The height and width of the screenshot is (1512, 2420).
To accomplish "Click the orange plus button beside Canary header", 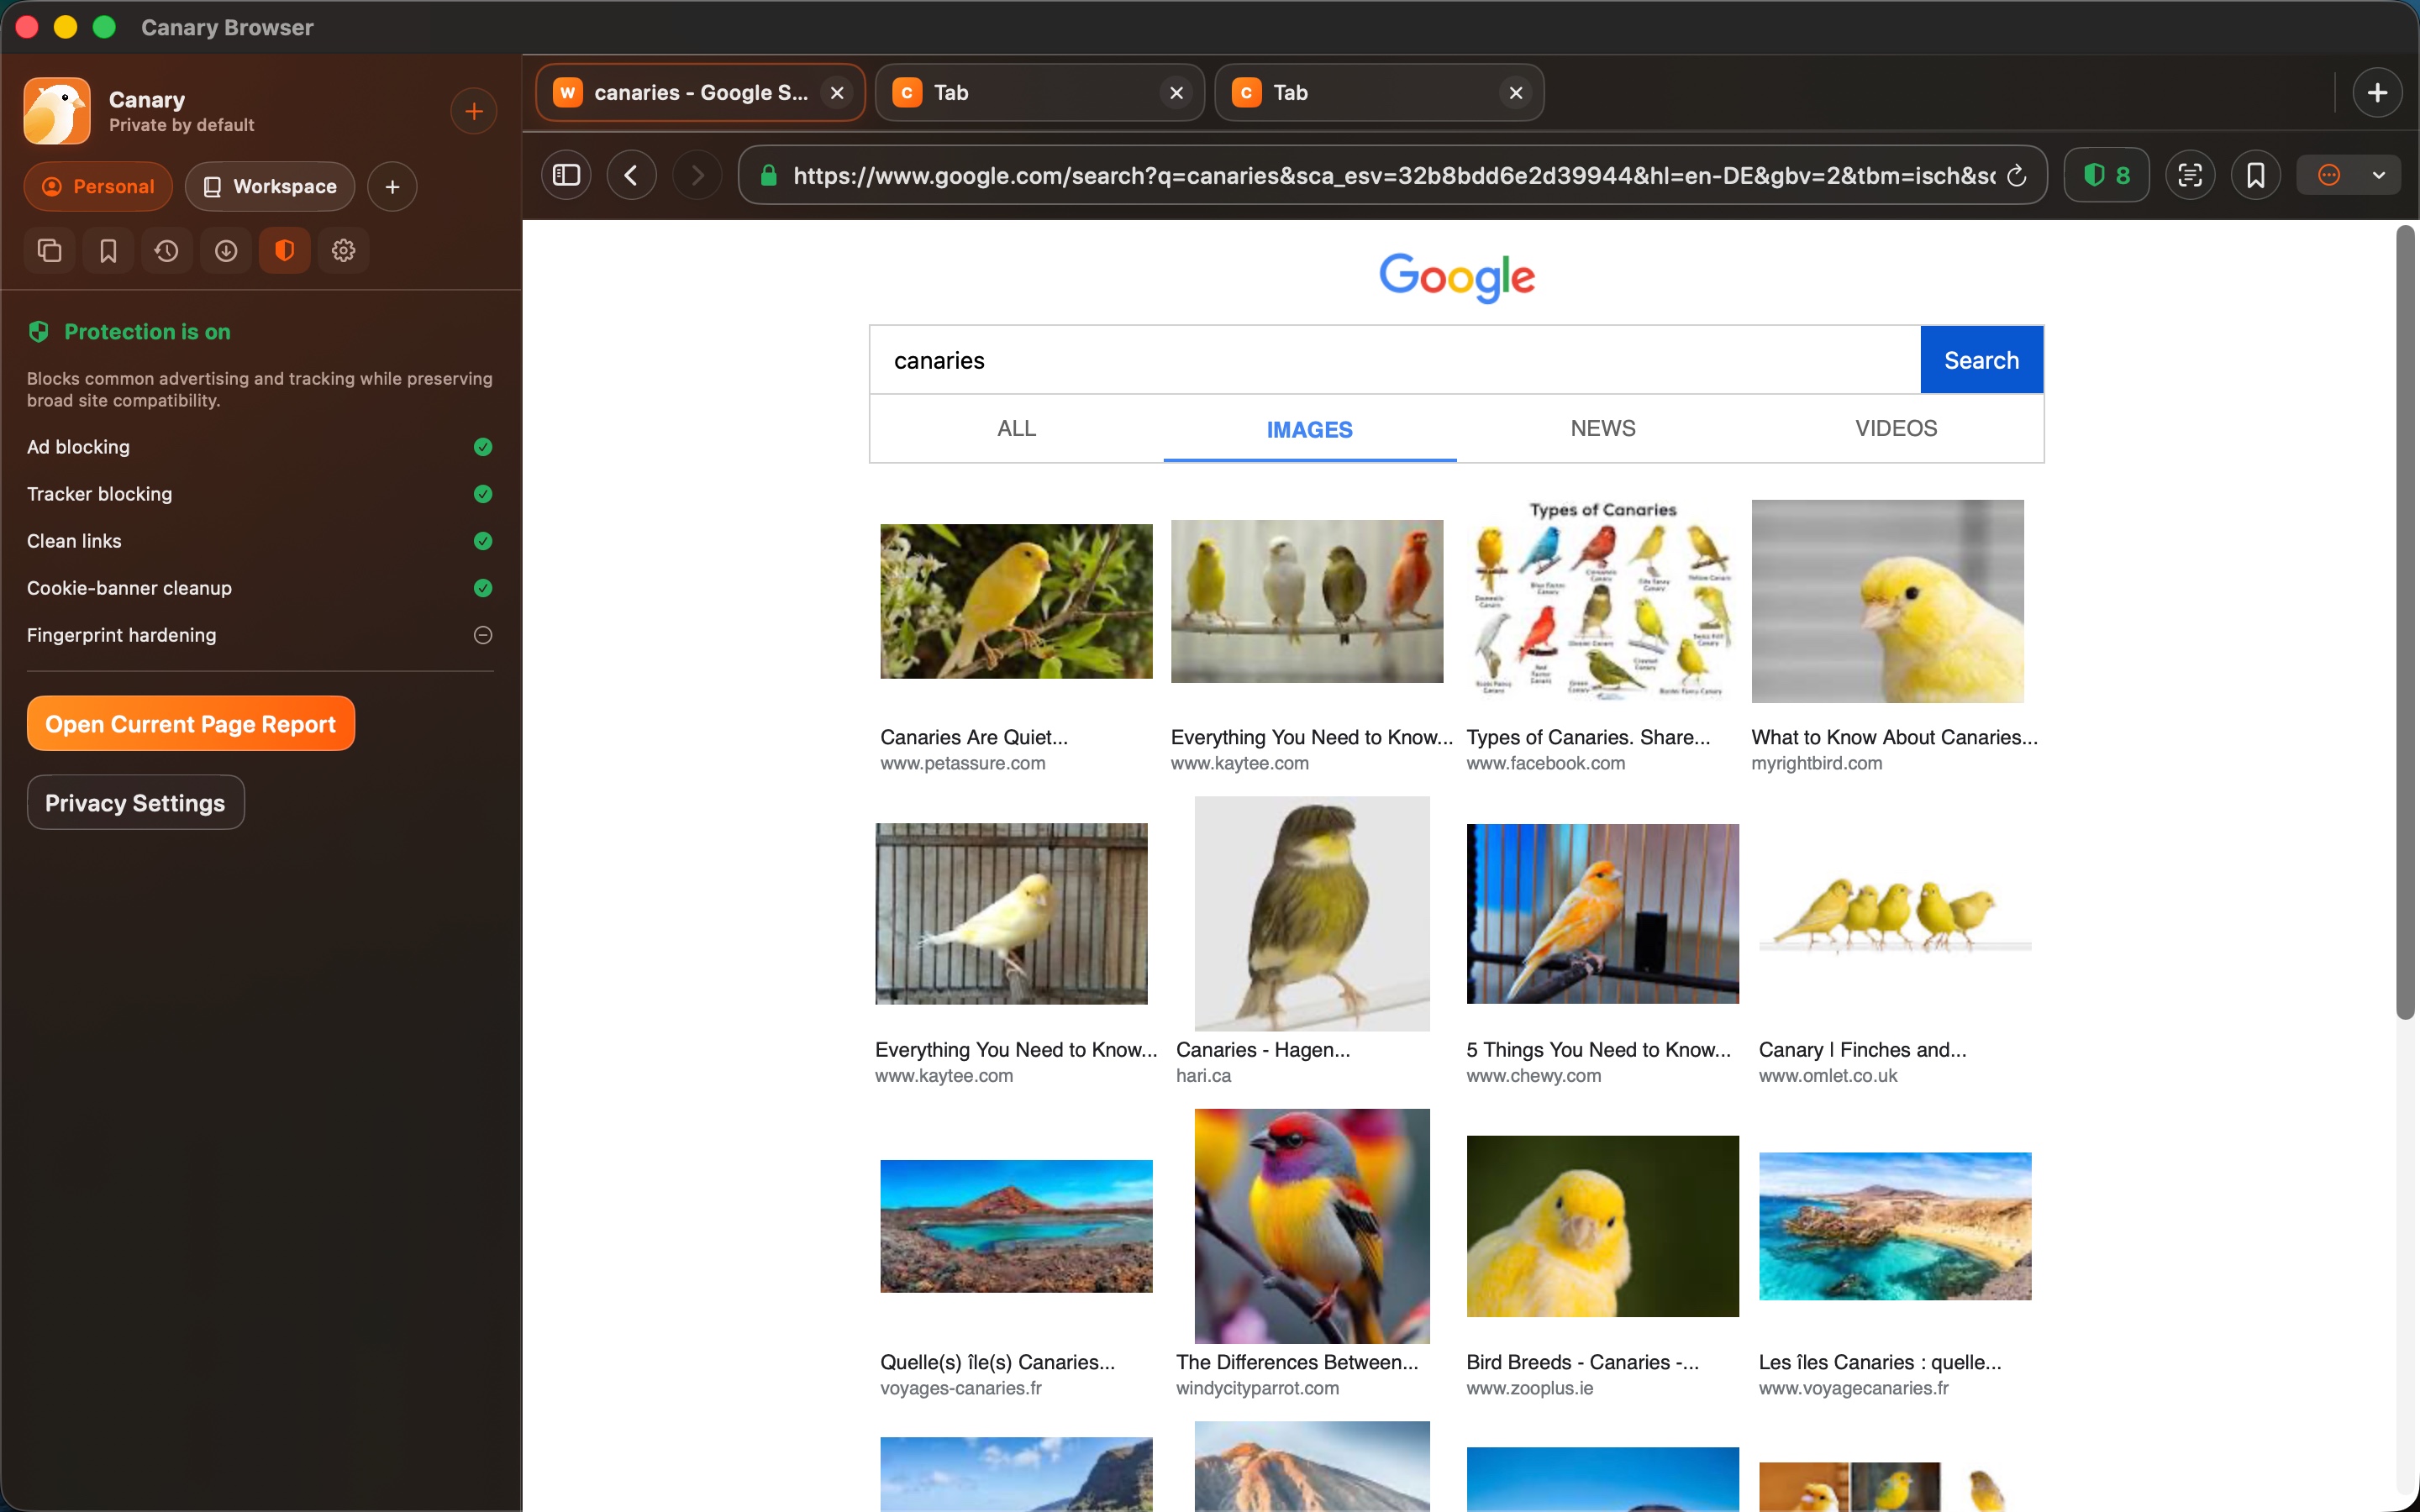I will pos(473,111).
